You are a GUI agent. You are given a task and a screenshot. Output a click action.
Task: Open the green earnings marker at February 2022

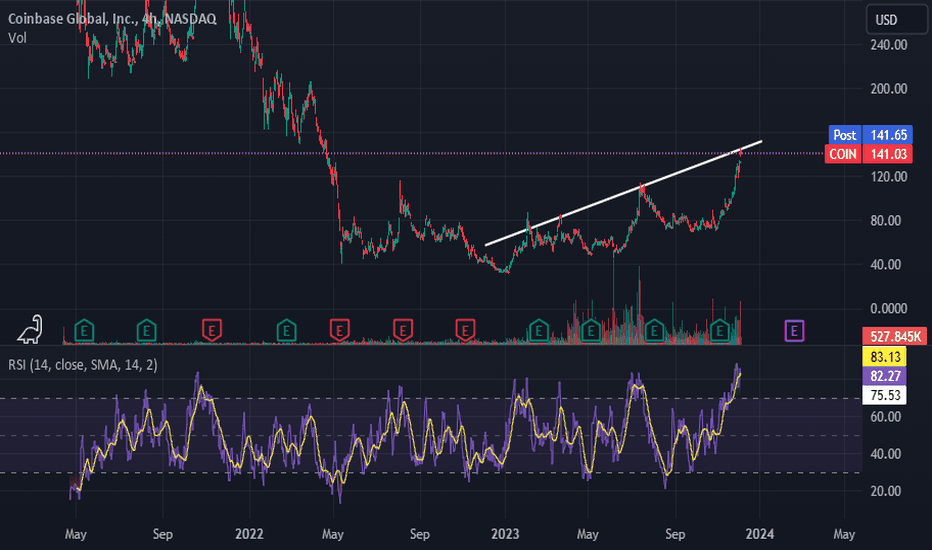pyautogui.click(x=286, y=330)
